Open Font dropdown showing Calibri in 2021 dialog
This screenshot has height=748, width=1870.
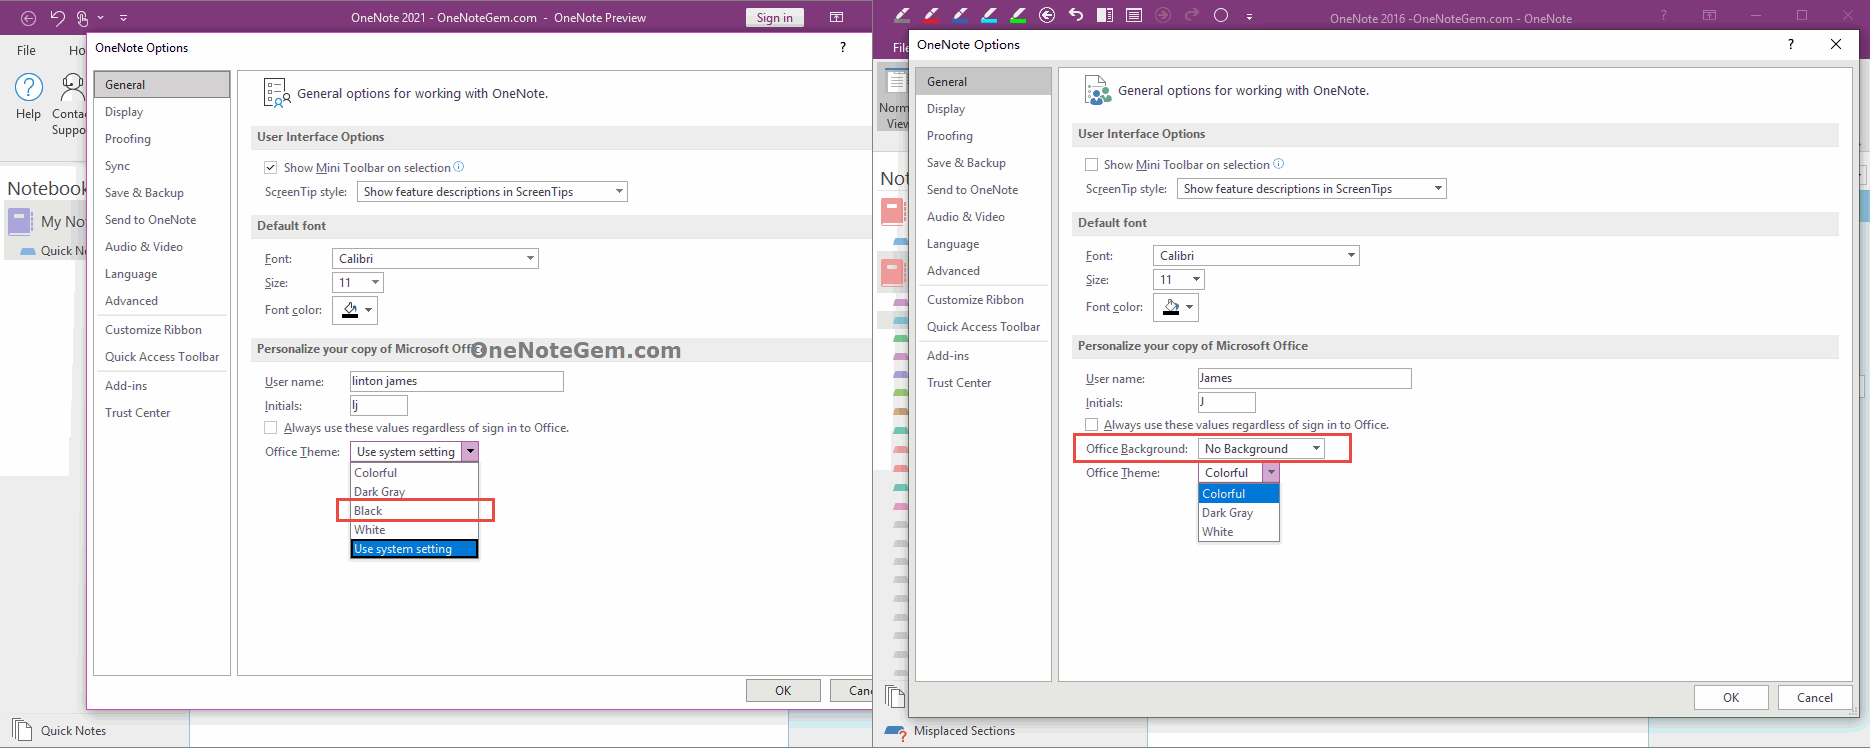click(435, 259)
